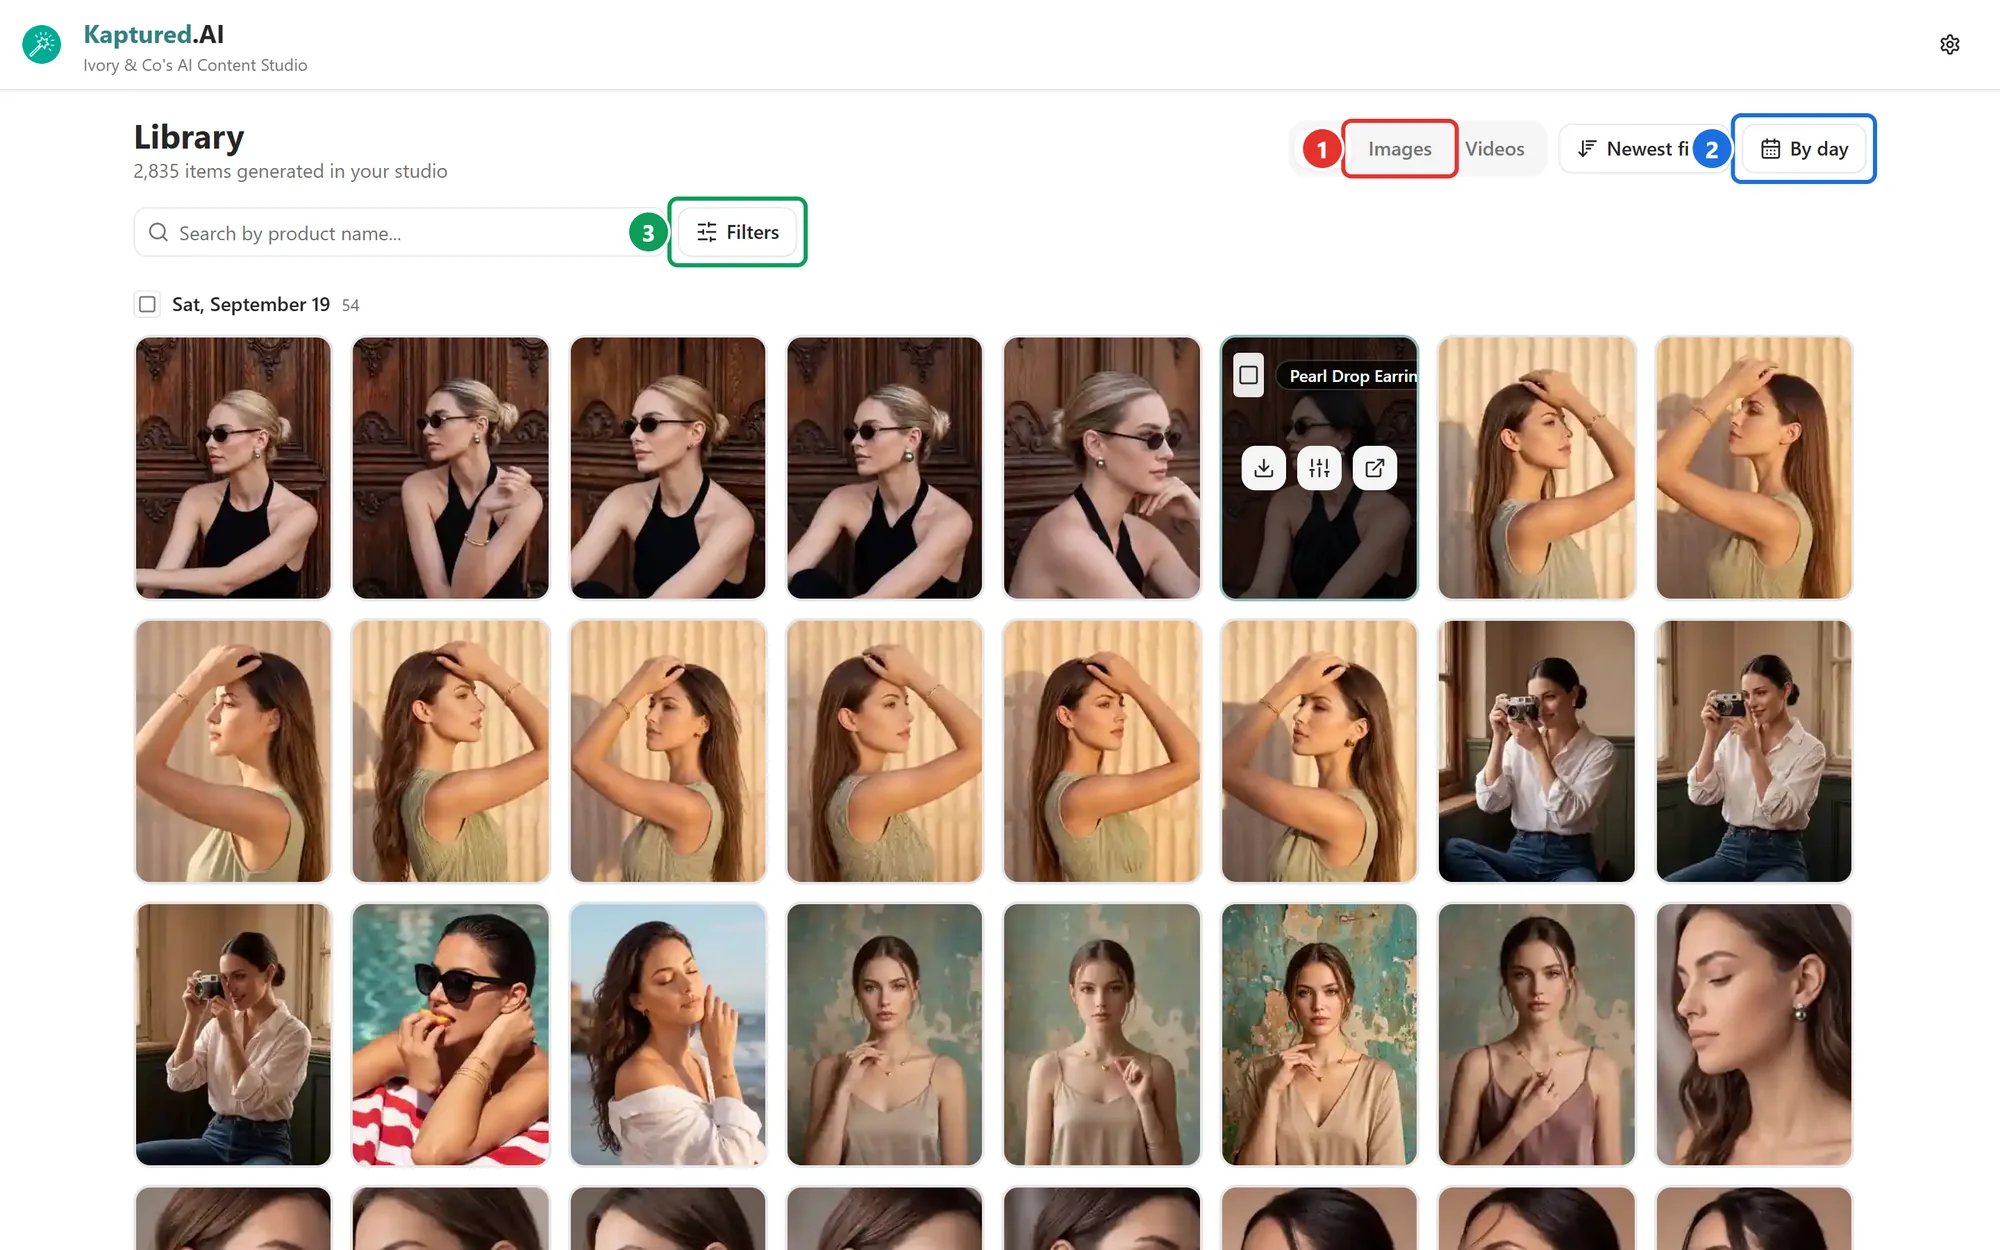Image resolution: width=2000 pixels, height=1250 pixels.
Task: Open thumbnail of woman eating orange poolside
Action: coord(450,1034)
